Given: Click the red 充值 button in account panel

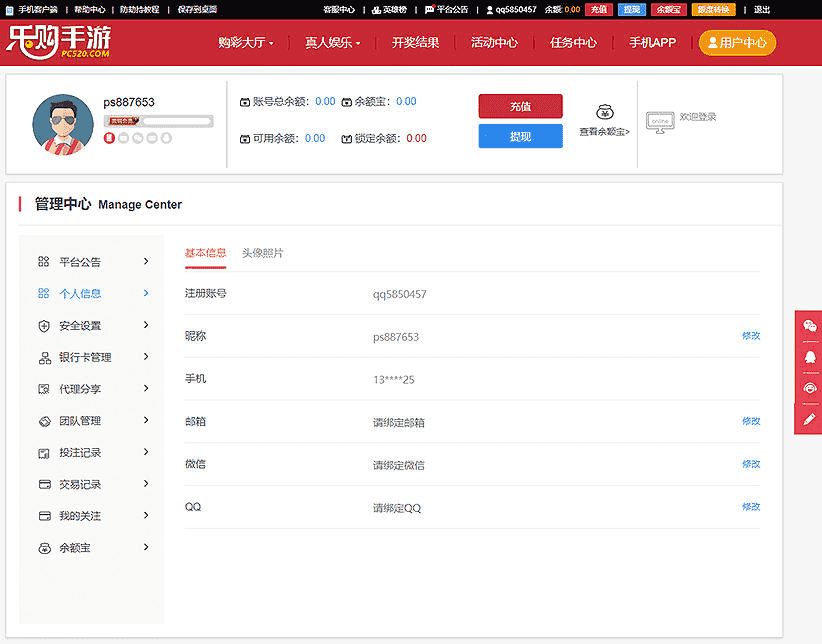Looking at the screenshot, I should click(x=520, y=106).
